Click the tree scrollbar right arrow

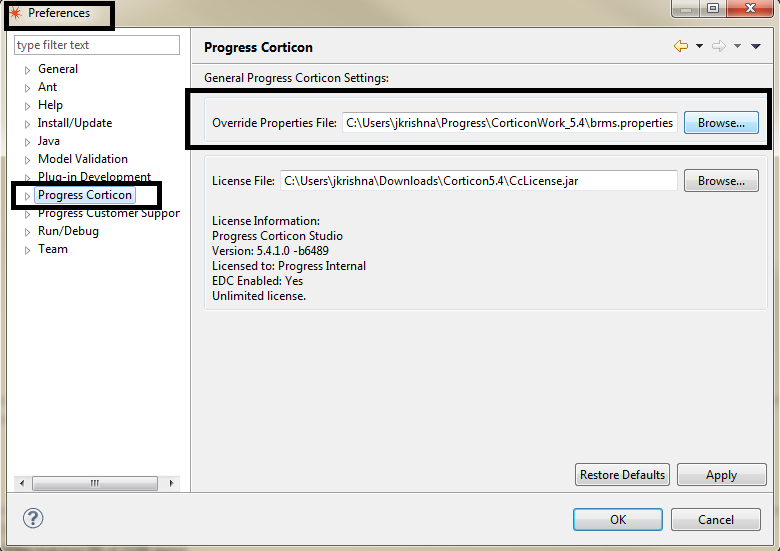(x=172, y=483)
